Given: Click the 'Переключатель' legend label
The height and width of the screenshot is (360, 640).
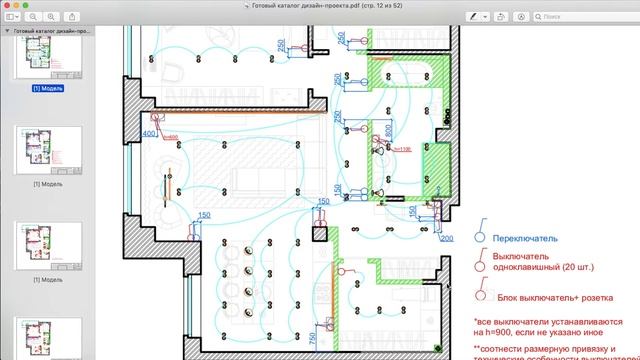Looking at the screenshot, I should (525, 238).
